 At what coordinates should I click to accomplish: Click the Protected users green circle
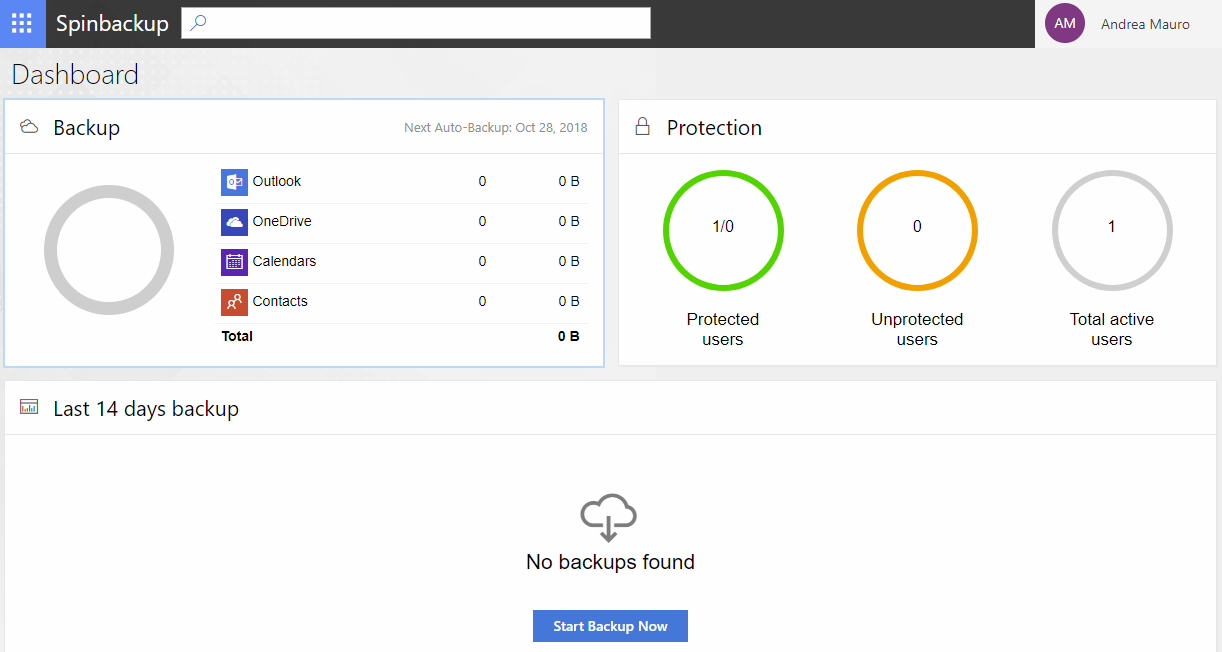723,230
